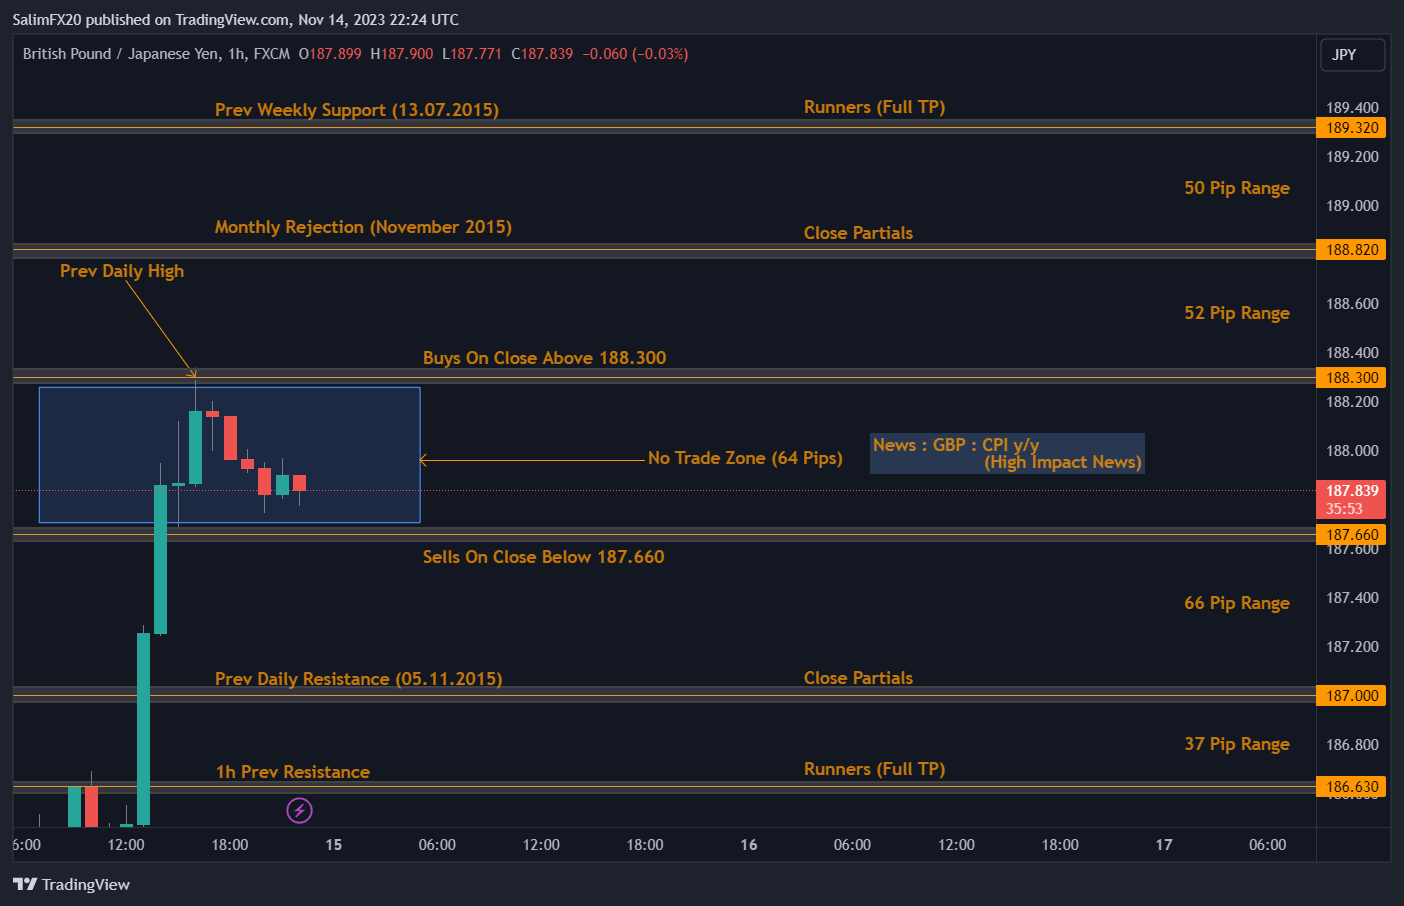
Task: Click the '1h Prev Resistance' label
Action: click(x=293, y=772)
